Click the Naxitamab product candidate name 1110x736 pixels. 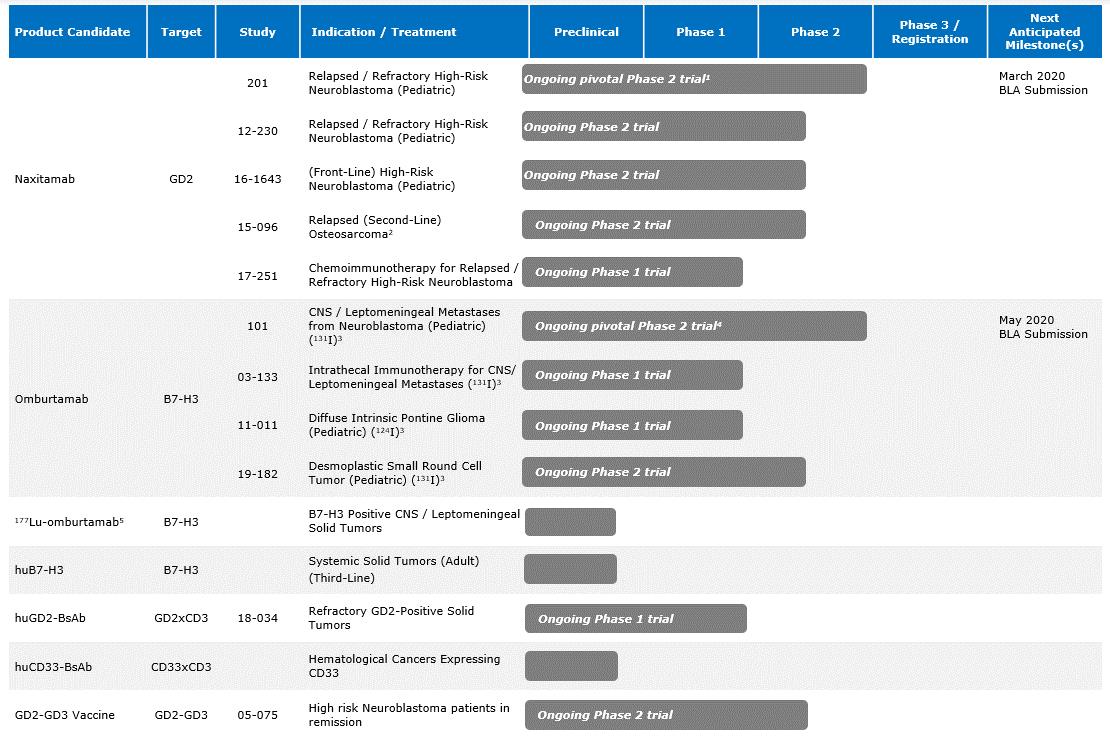point(45,179)
